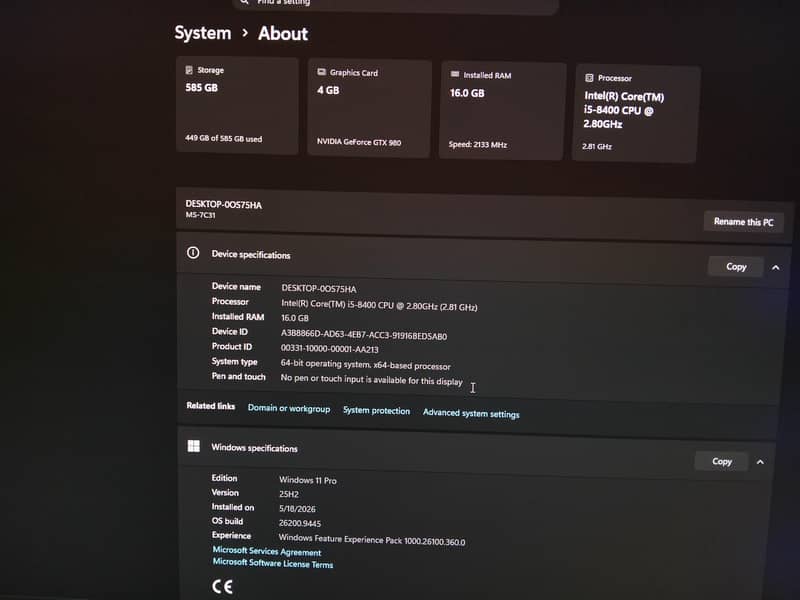800x600 pixels.
Task: Click the Installed on 5/18/2026 value
Action: [x=297, y=509]
